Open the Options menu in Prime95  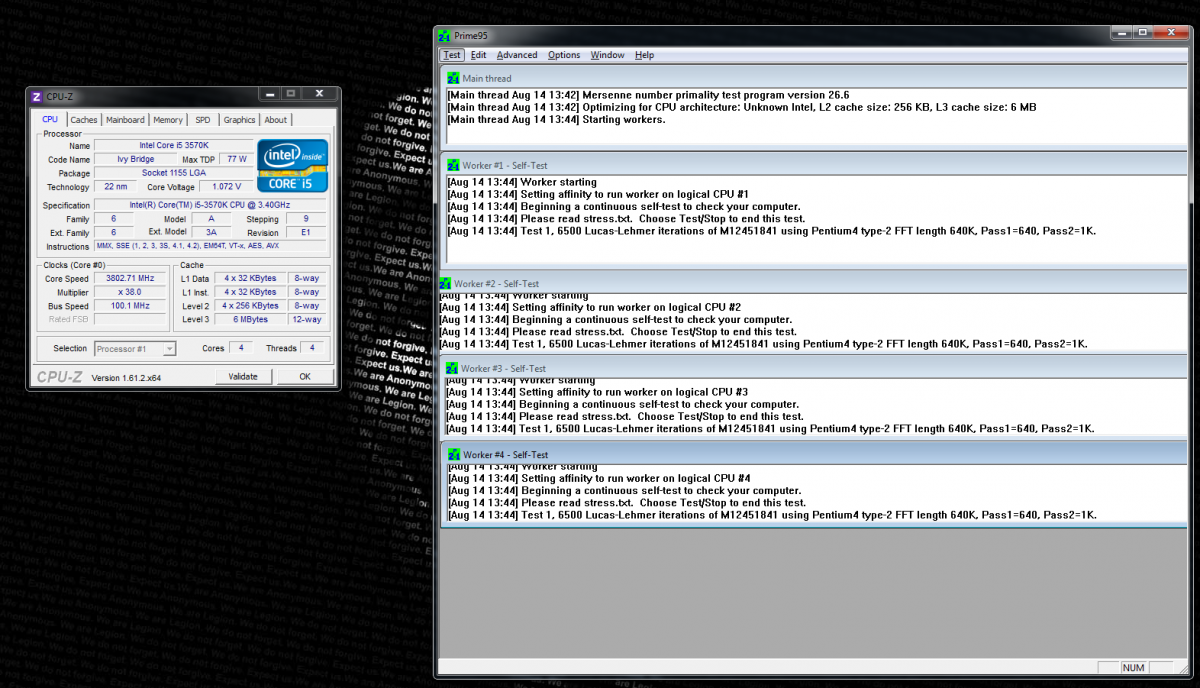pos(564,55)
